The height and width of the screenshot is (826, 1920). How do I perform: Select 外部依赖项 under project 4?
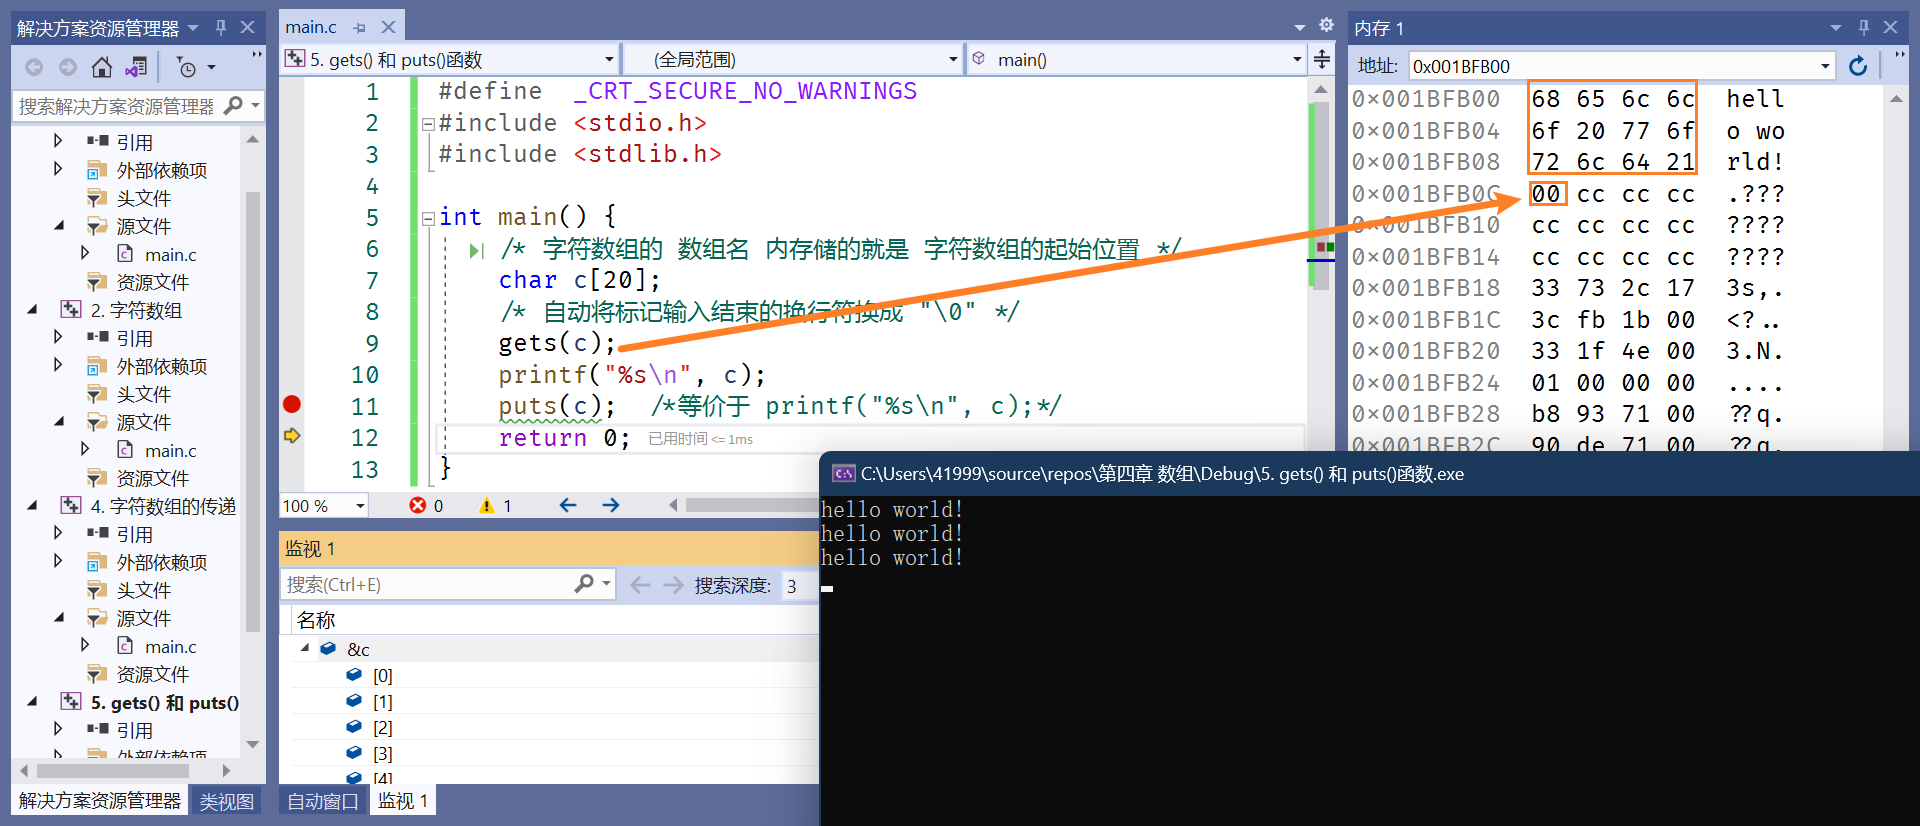(x=162, y=563)
